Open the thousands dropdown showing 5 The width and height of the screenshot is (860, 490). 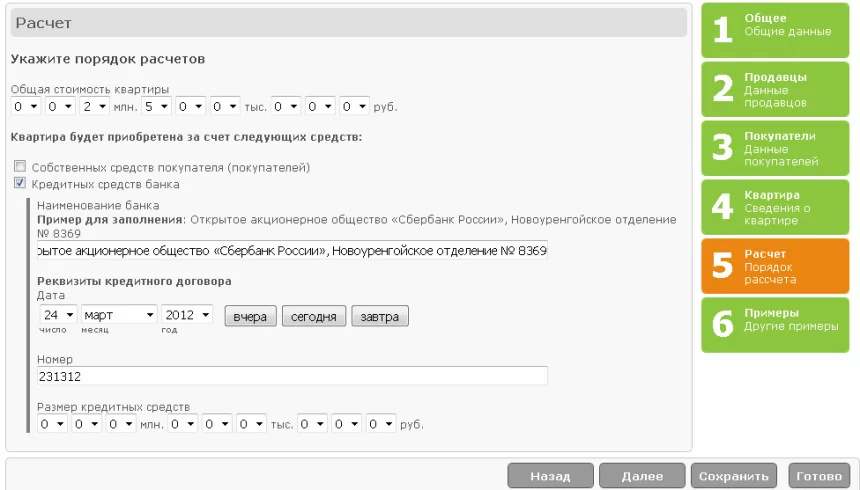[x=156, y=106]
